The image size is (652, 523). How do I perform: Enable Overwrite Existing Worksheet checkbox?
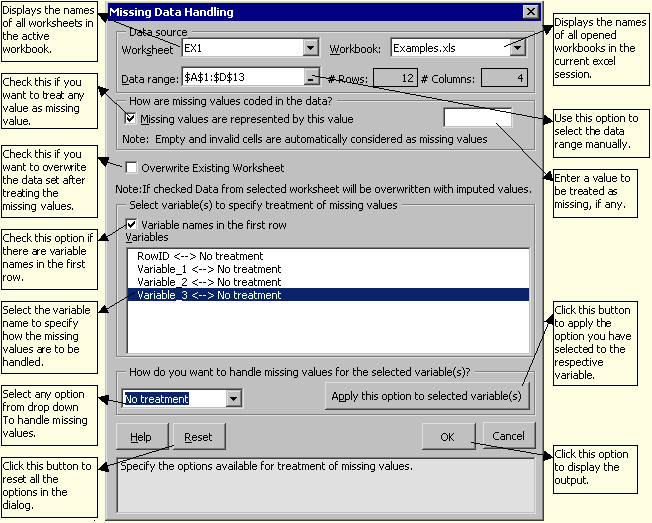(131, 168)
